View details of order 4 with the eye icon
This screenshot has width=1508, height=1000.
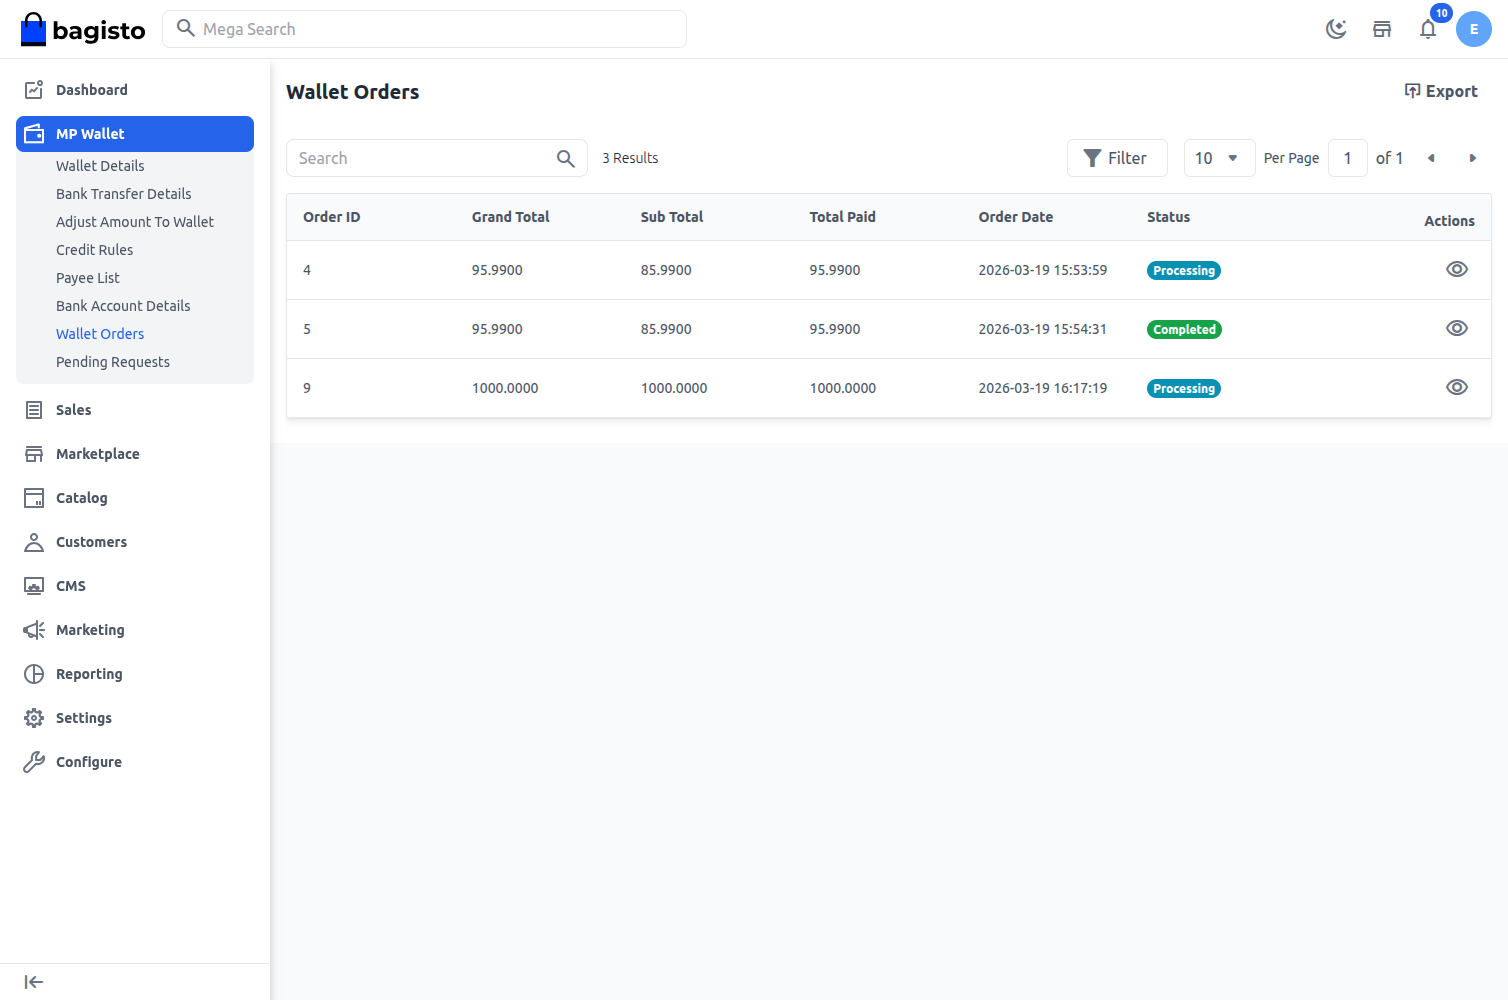click(x=1456, y=269)
